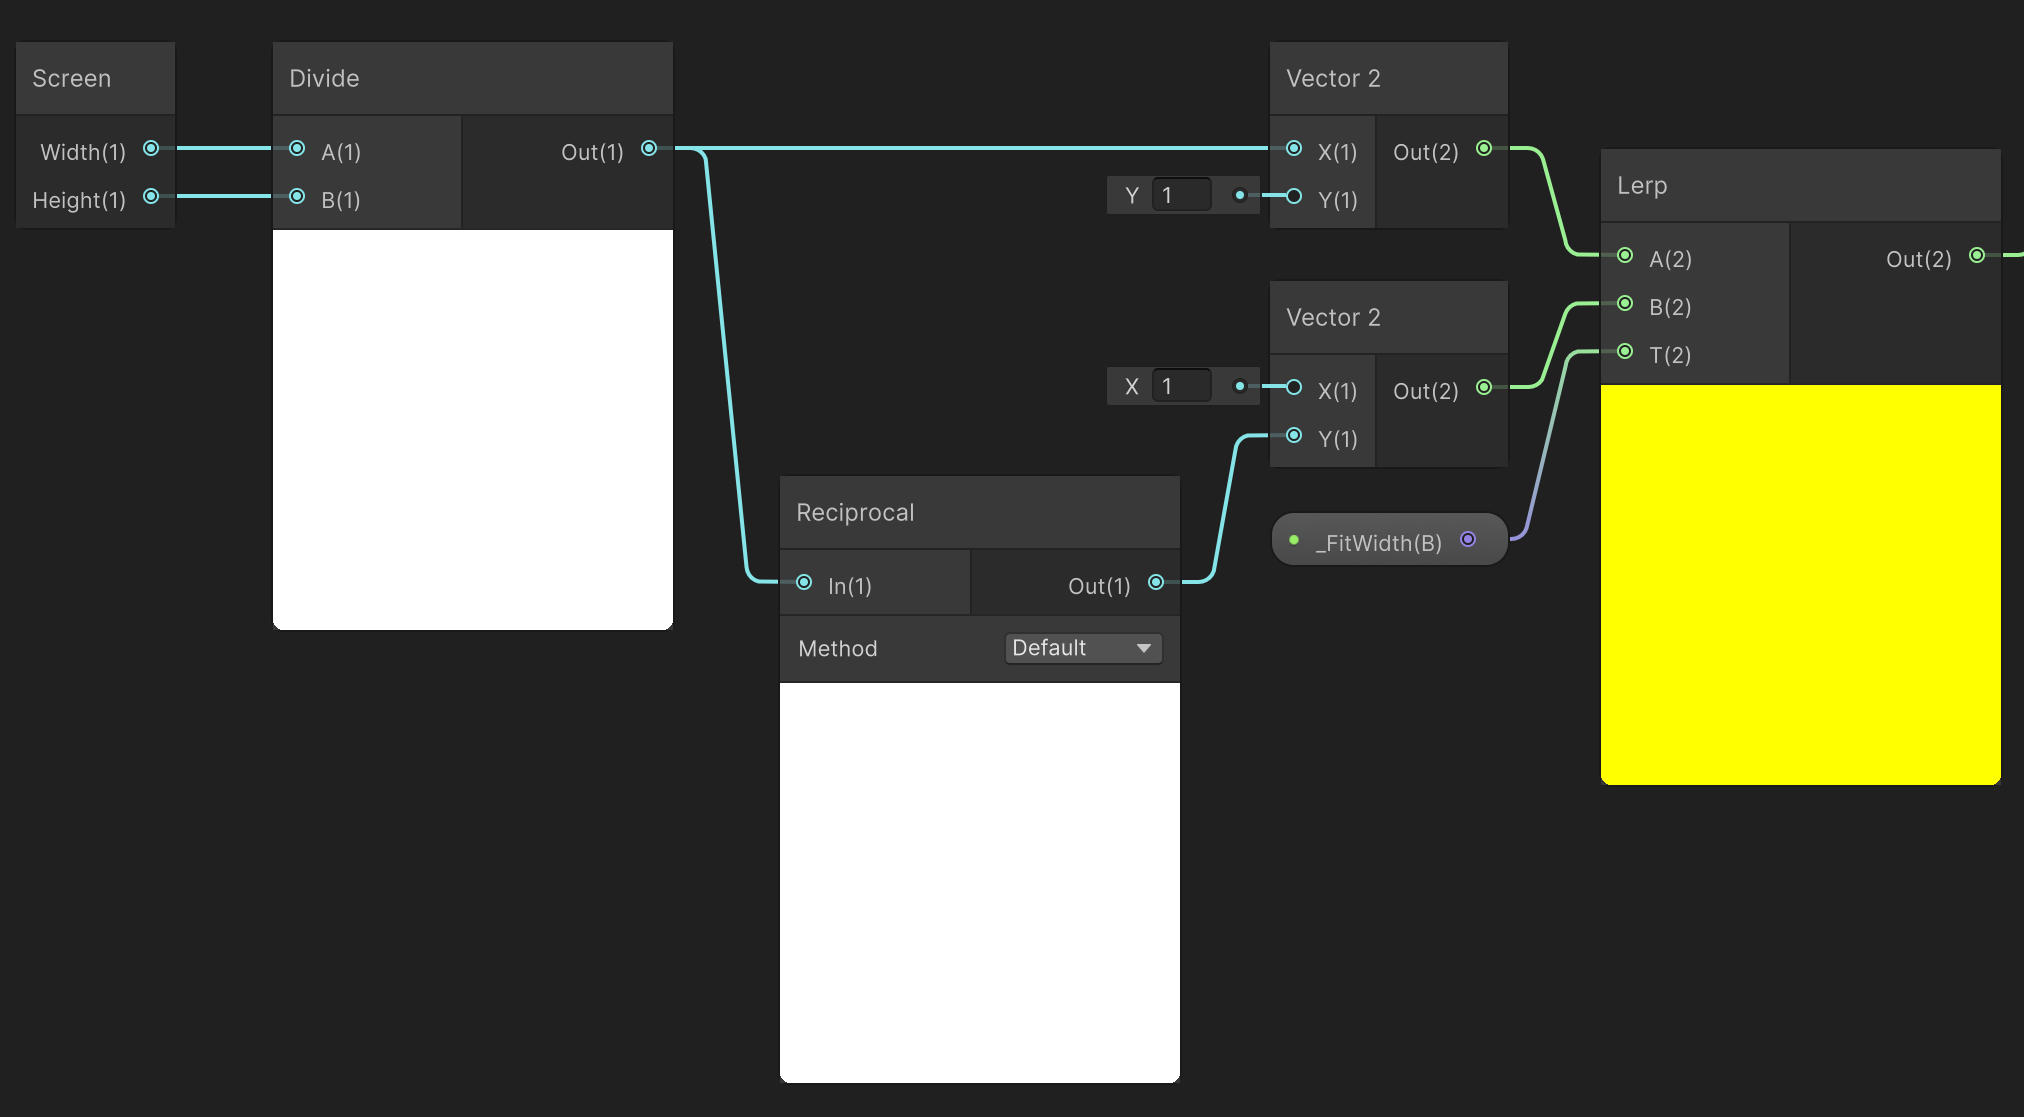Viewport: 2024px width, 1117px height.
Task: Click Screen node Height output port
Action: click(151, 197)
